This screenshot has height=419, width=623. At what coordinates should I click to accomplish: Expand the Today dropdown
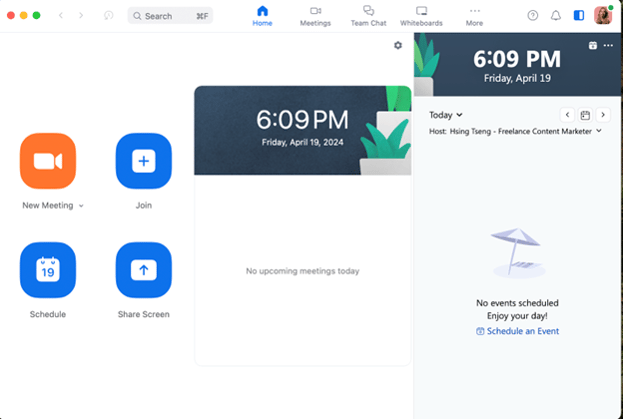coord(445,115)
